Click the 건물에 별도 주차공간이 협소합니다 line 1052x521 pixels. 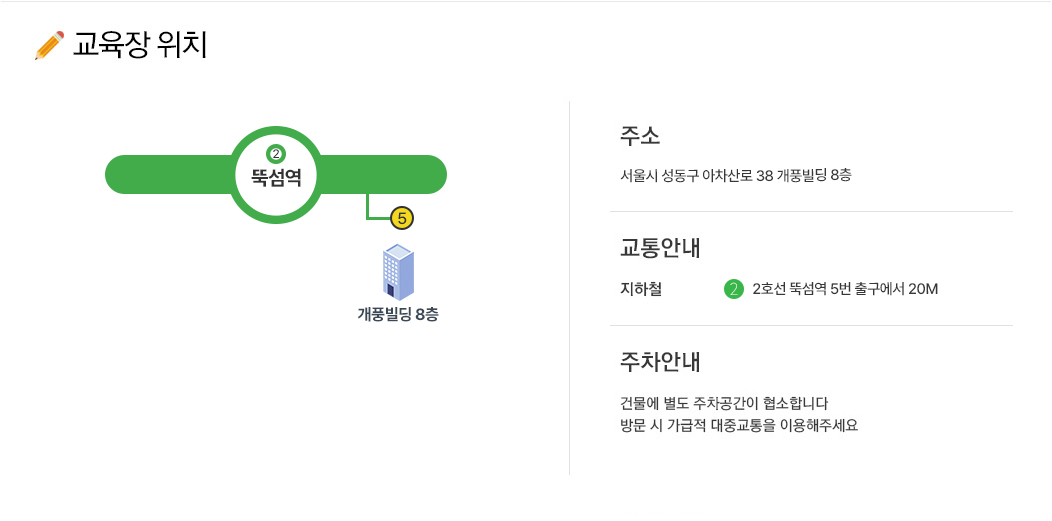[x=725, y=404]
